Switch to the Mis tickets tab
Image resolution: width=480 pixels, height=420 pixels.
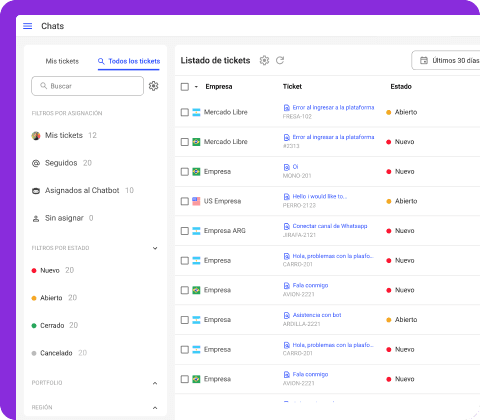pos(62,61)
